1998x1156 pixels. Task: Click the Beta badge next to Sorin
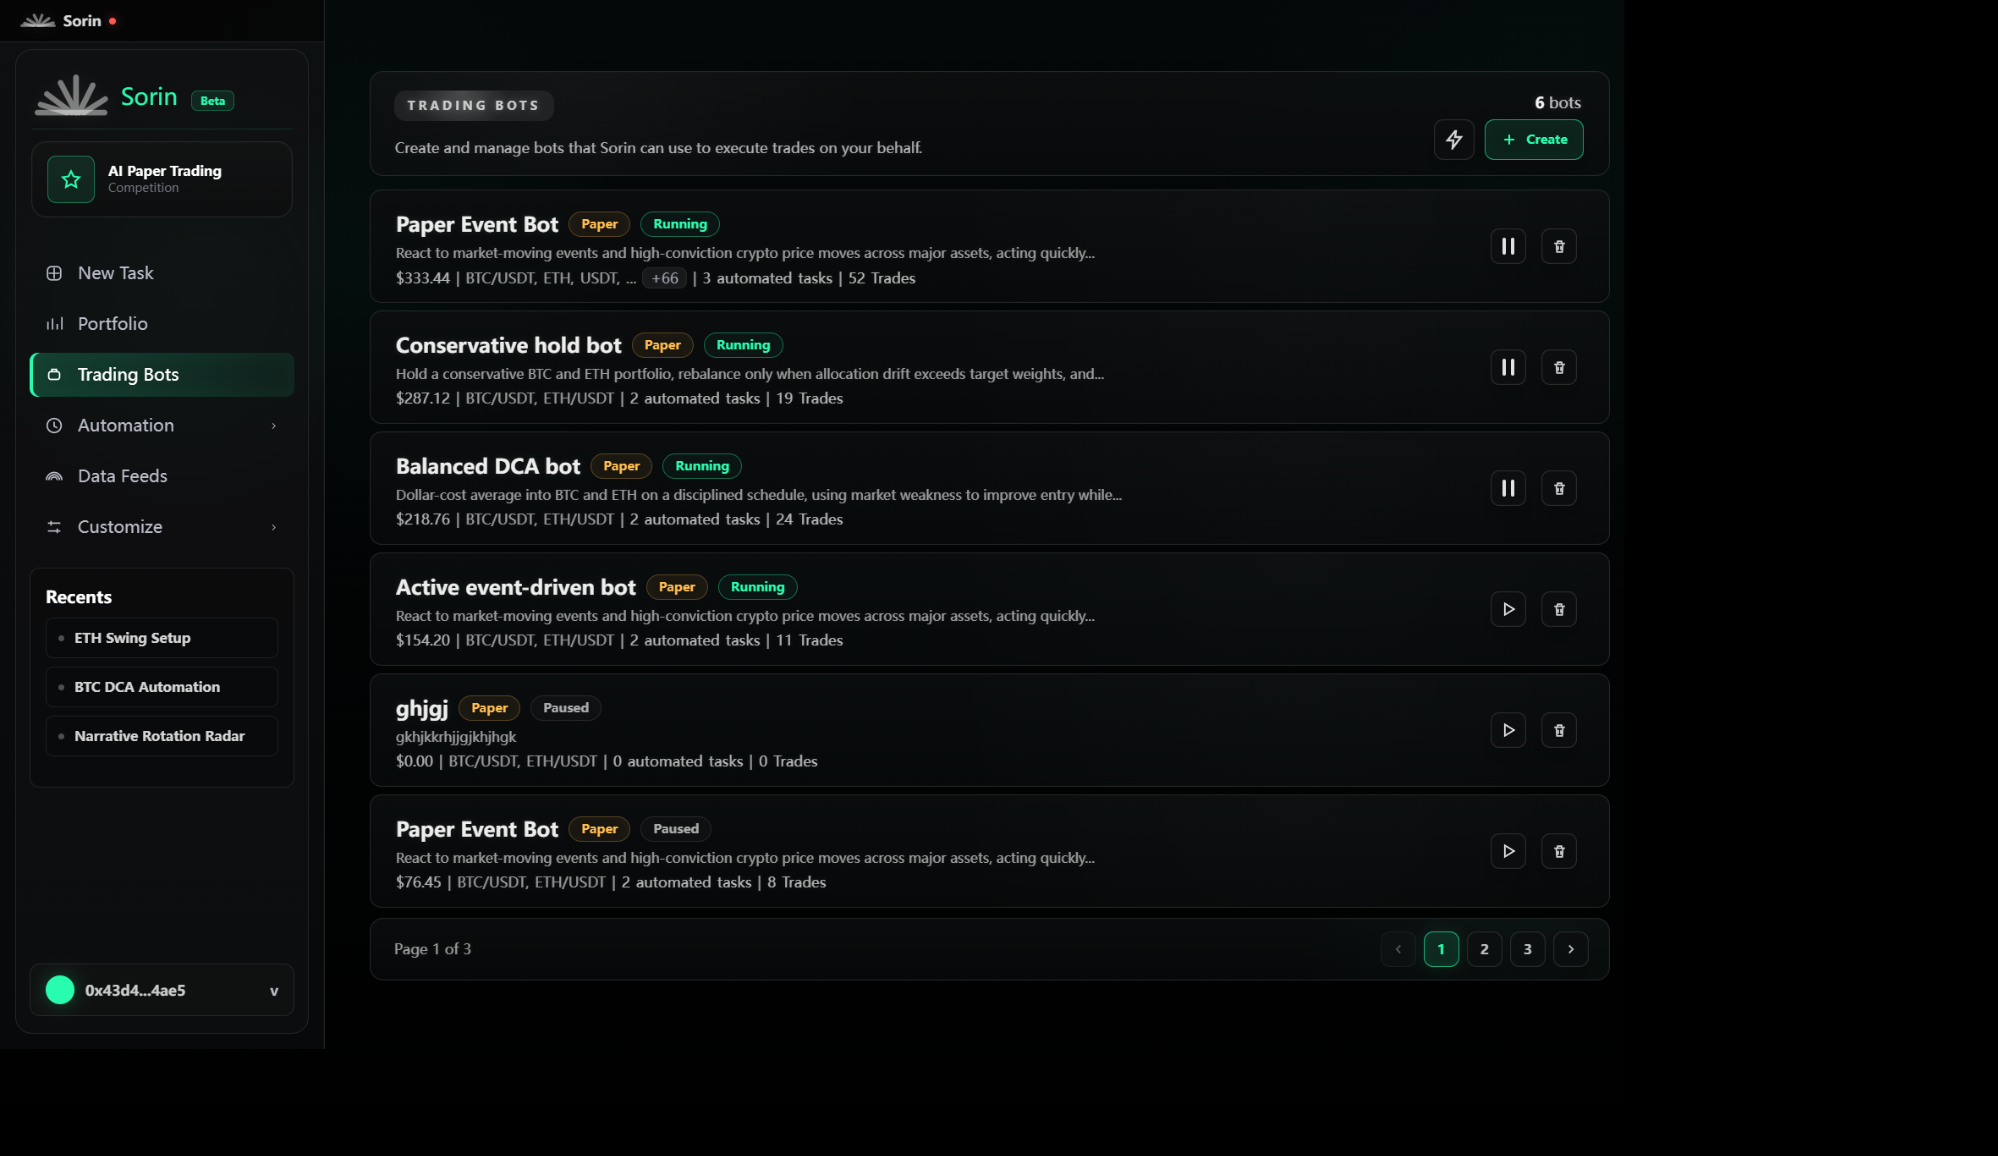coord(212,101)
